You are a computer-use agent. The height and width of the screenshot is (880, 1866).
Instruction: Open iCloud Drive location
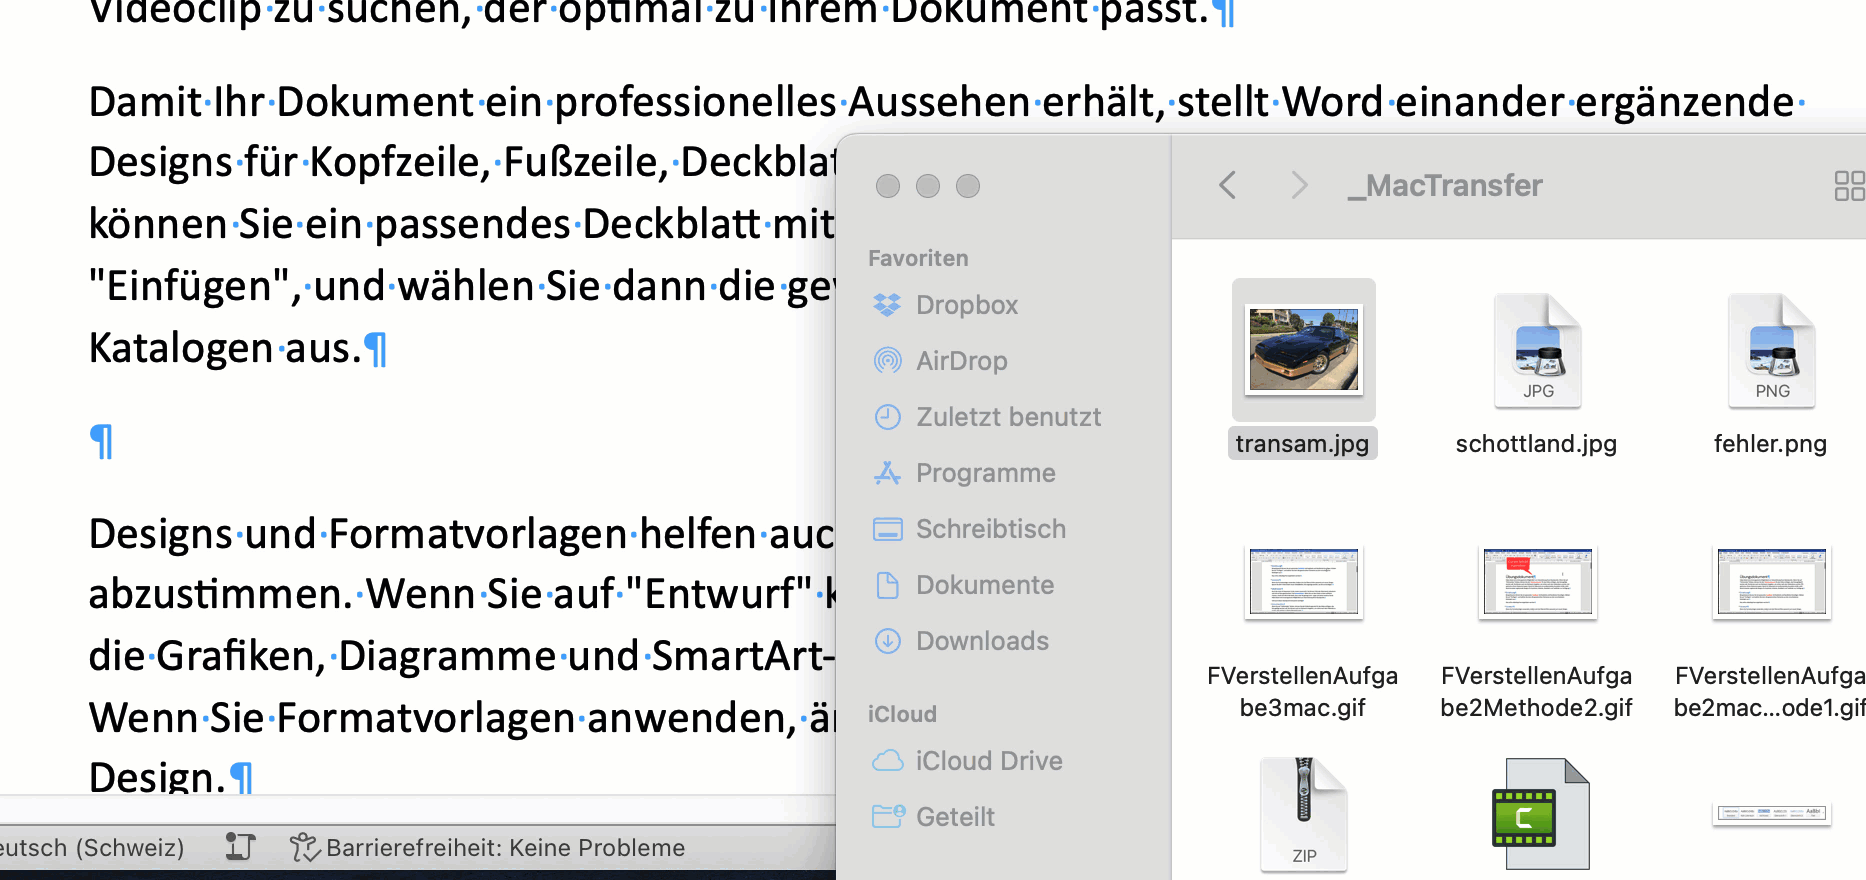point(988,761)
